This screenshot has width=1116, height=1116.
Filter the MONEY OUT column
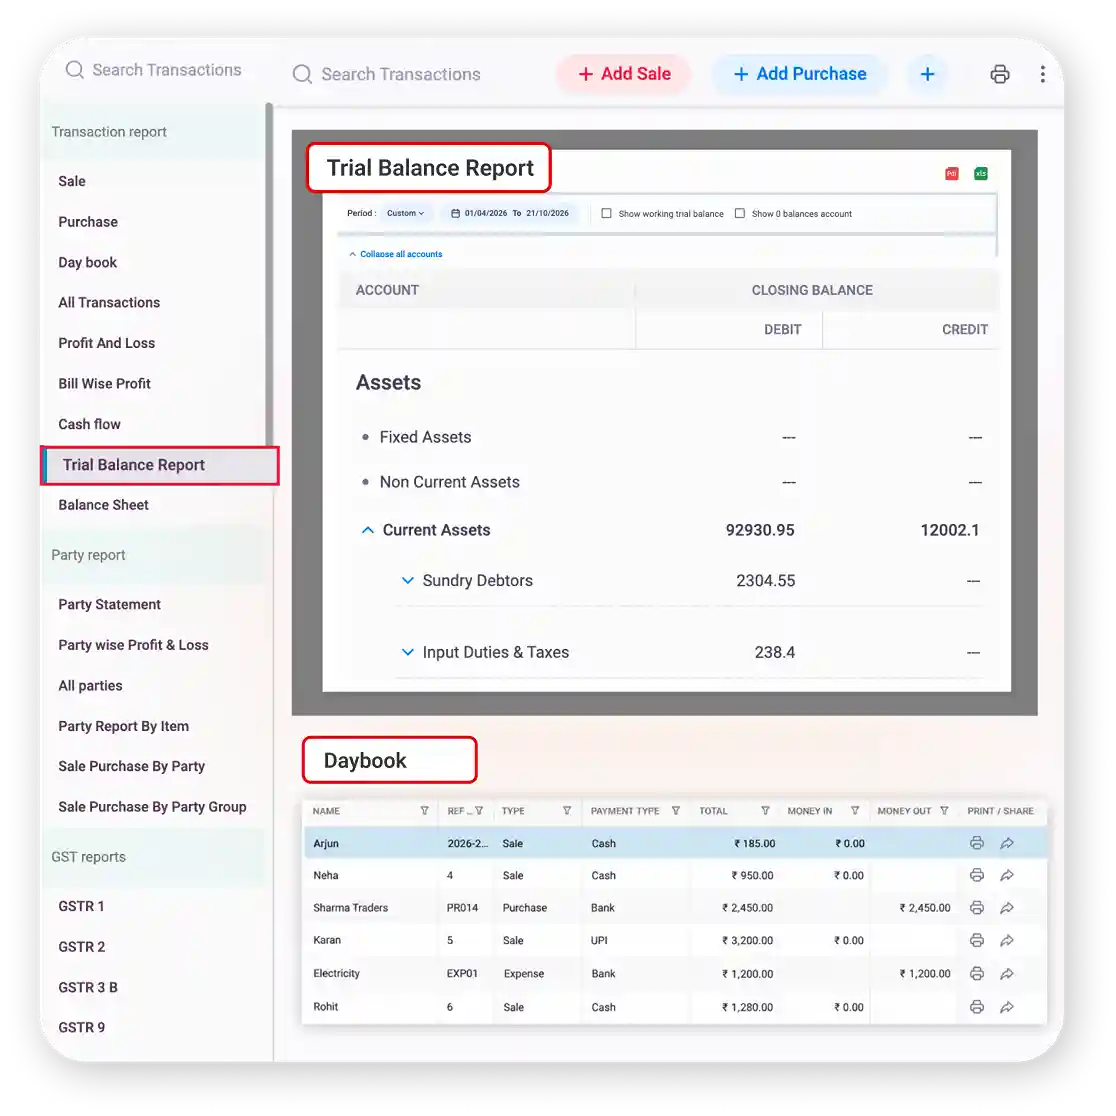point(944,811)
